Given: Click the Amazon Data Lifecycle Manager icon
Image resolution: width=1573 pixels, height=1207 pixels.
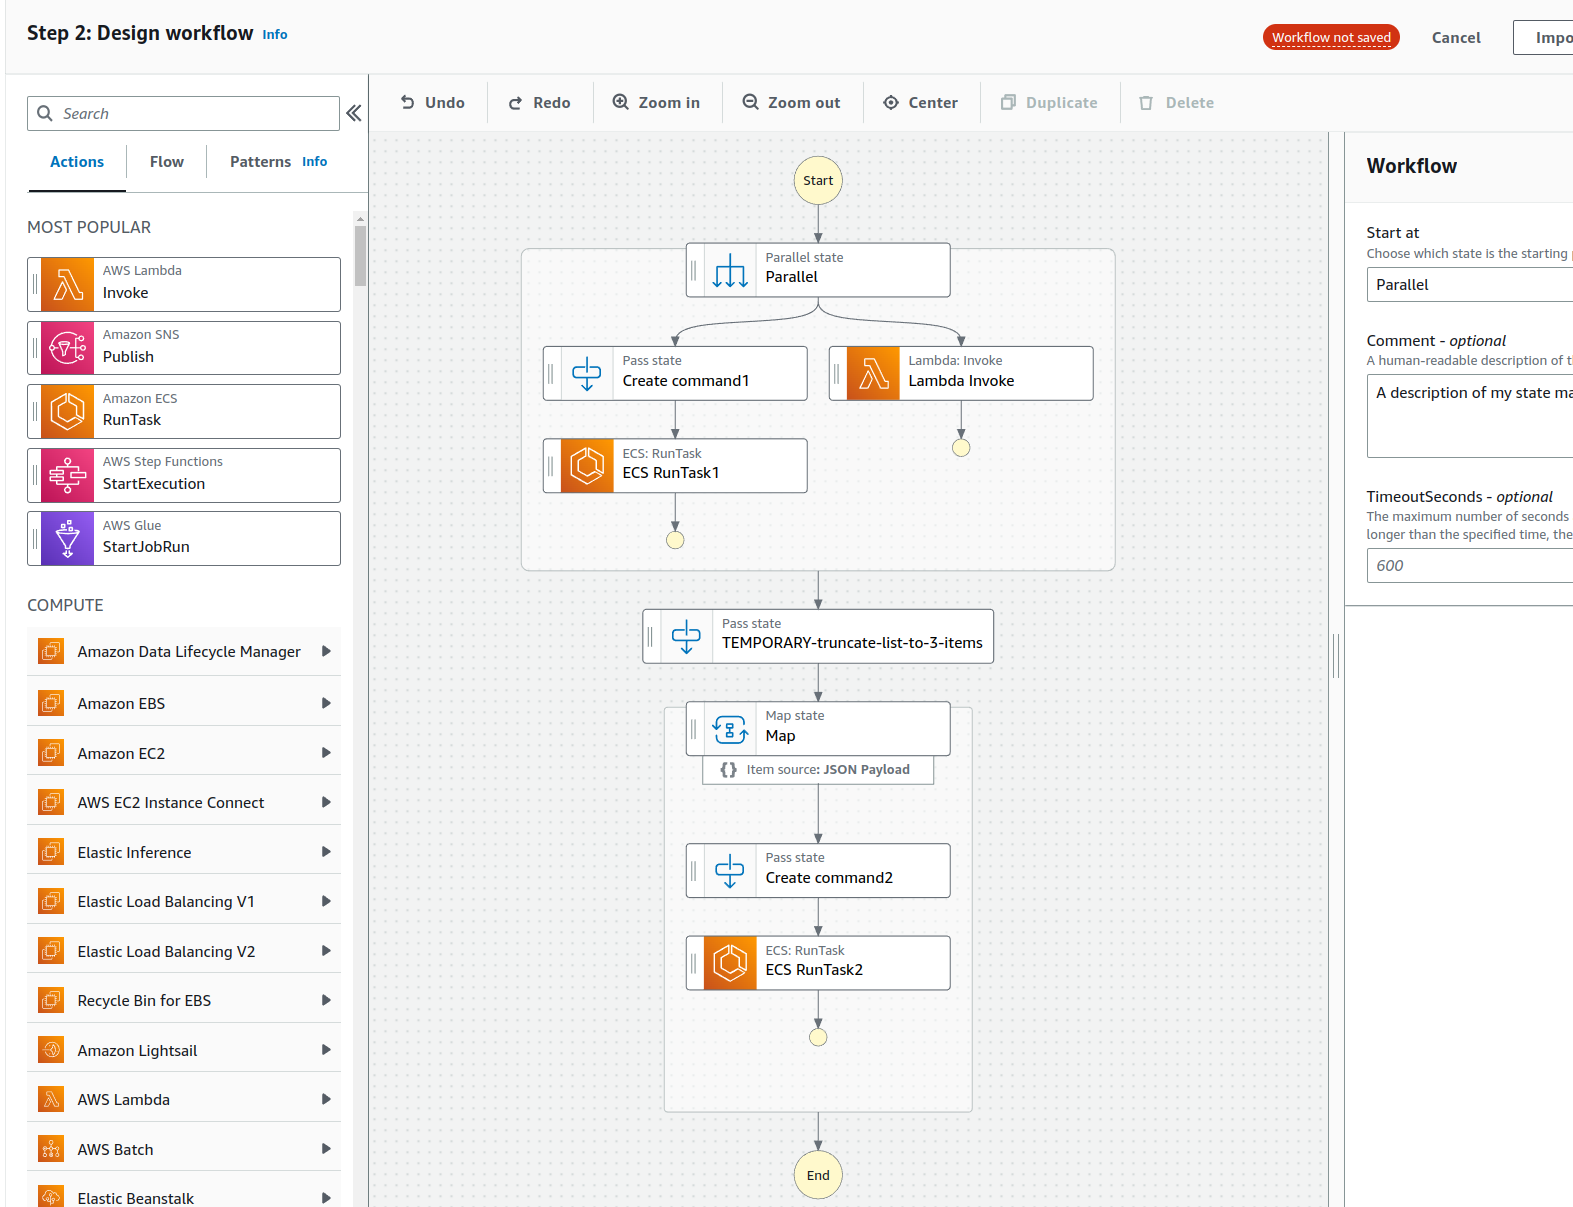Looking at the screenshot, I should click(x=51, y=651).
